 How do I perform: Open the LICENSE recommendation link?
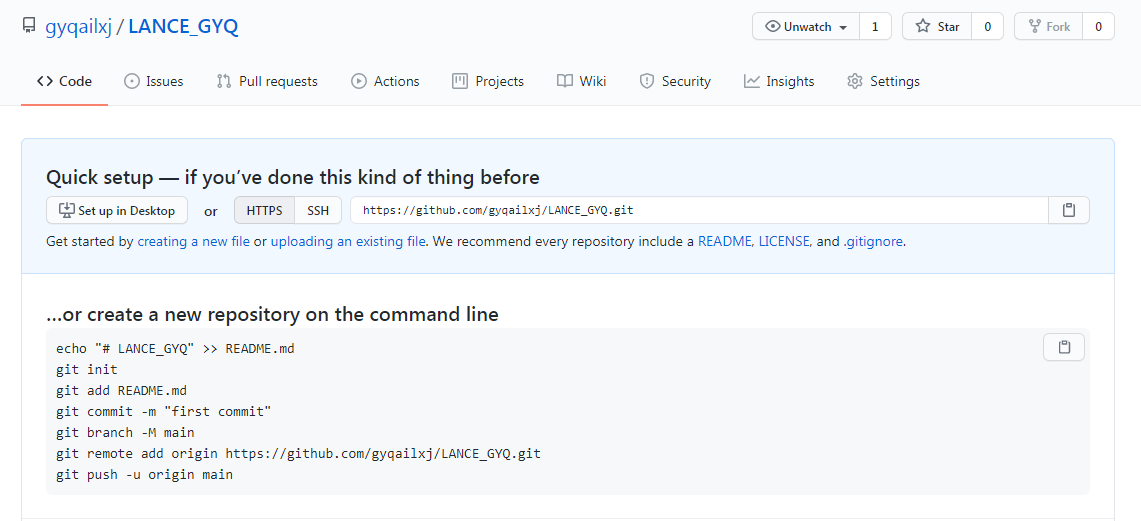784,242
